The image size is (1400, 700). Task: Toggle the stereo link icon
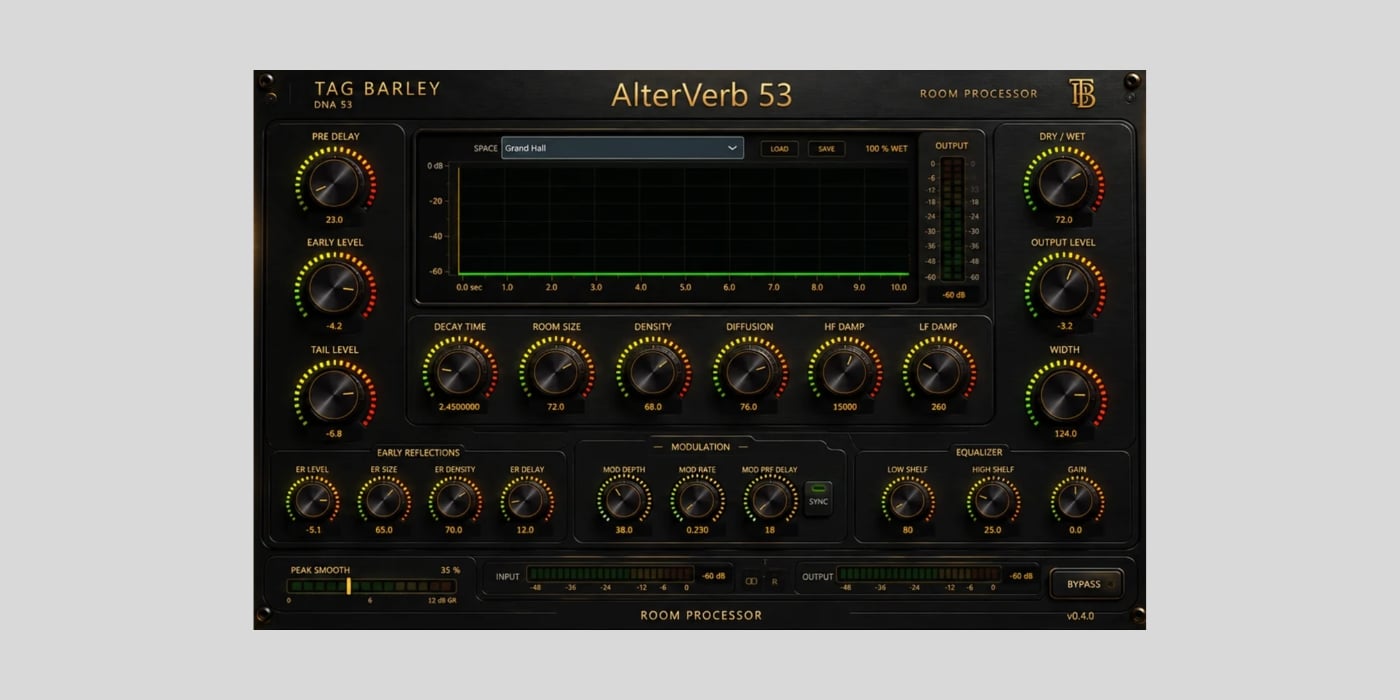(x=751, y=581)
